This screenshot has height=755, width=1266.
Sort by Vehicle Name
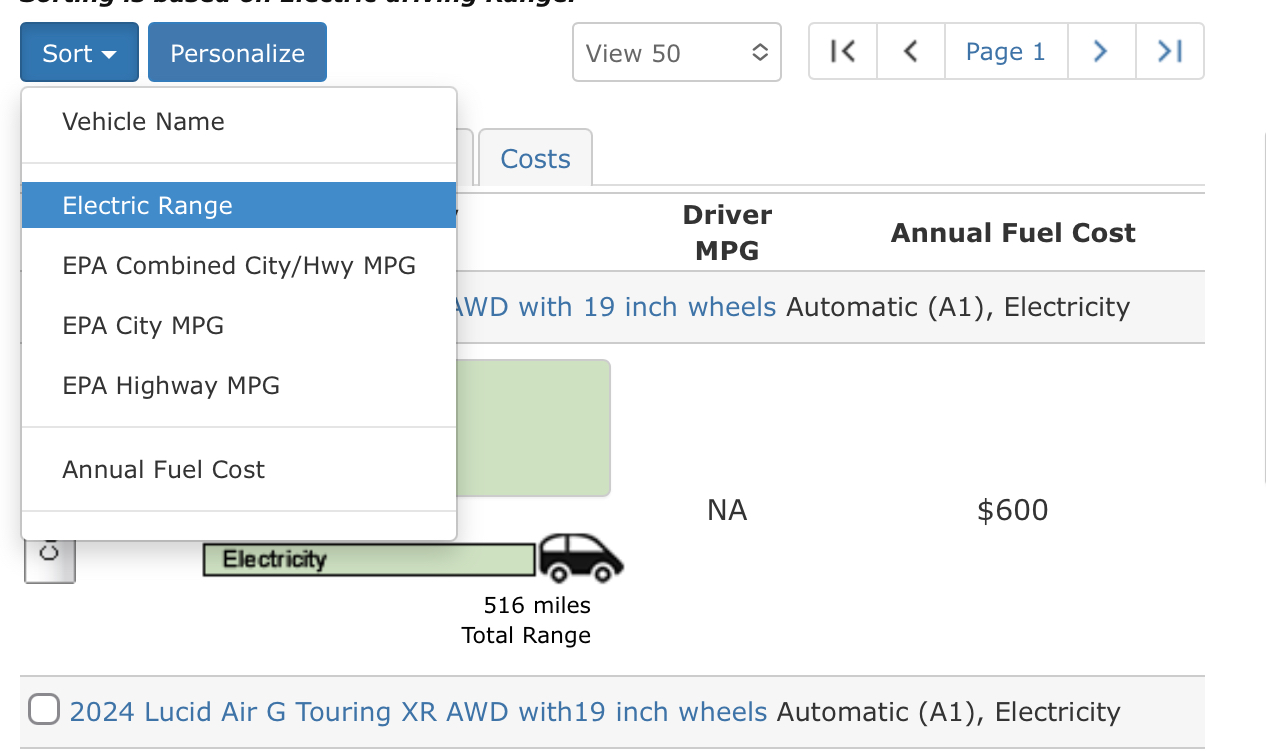pyautogui.click(x=143, y=122)
